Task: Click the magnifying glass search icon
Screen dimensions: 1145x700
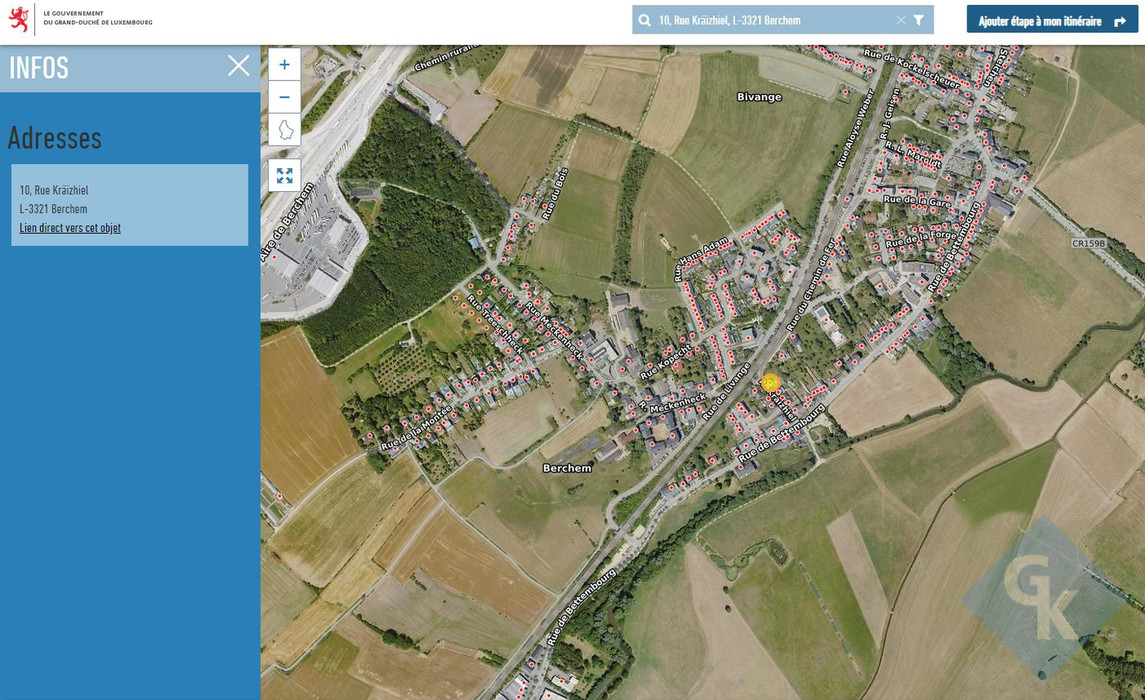Action: [645, 19]
